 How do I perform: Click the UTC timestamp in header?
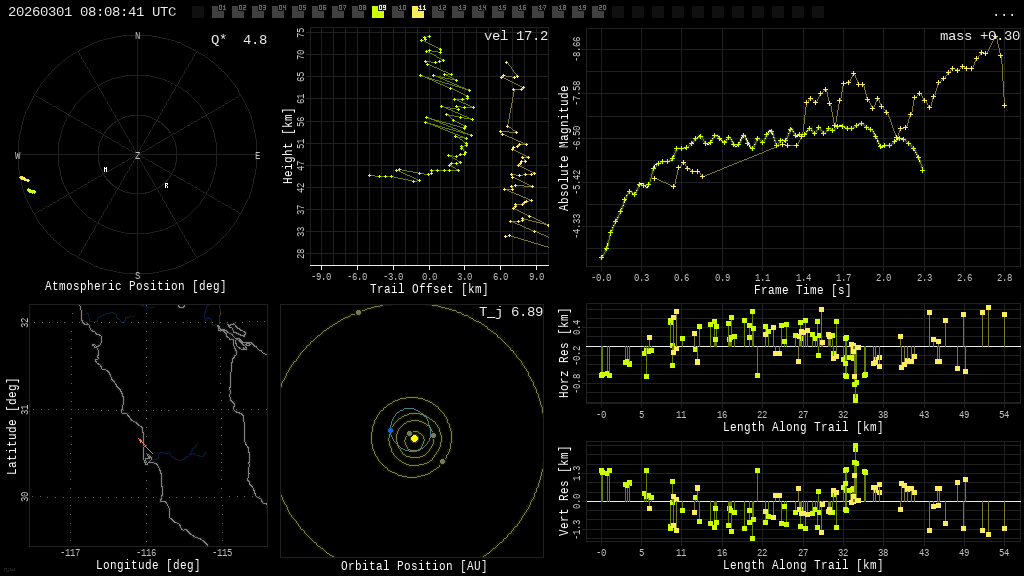[92, 12]
